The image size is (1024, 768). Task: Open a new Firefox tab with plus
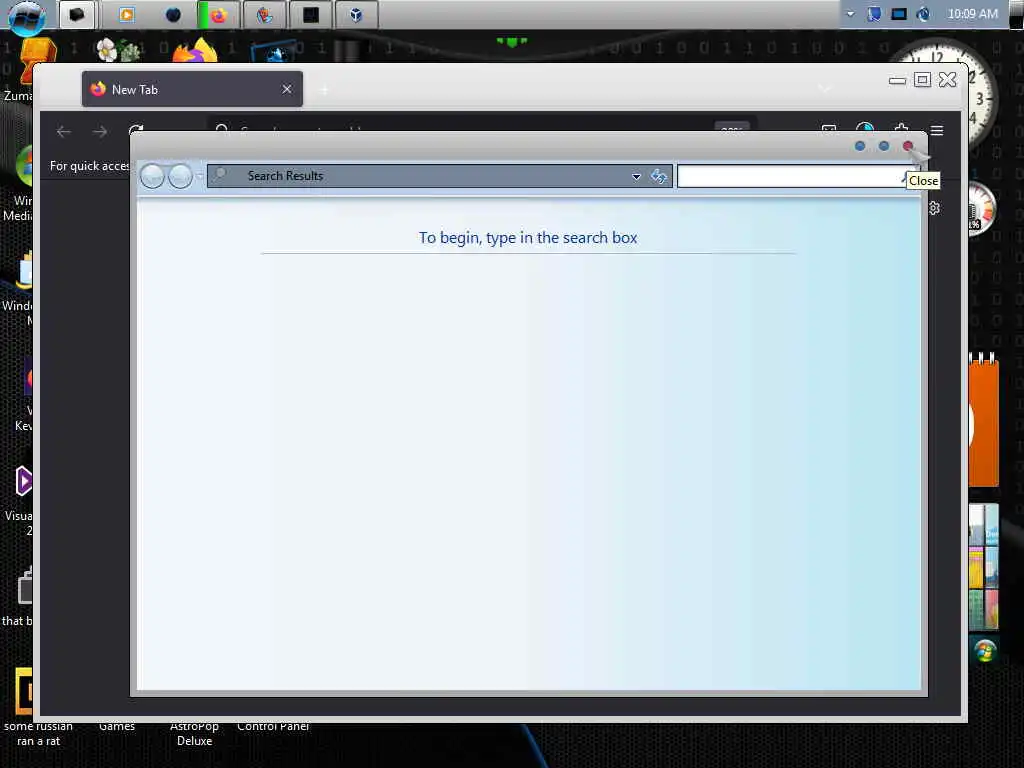point(324,89)
